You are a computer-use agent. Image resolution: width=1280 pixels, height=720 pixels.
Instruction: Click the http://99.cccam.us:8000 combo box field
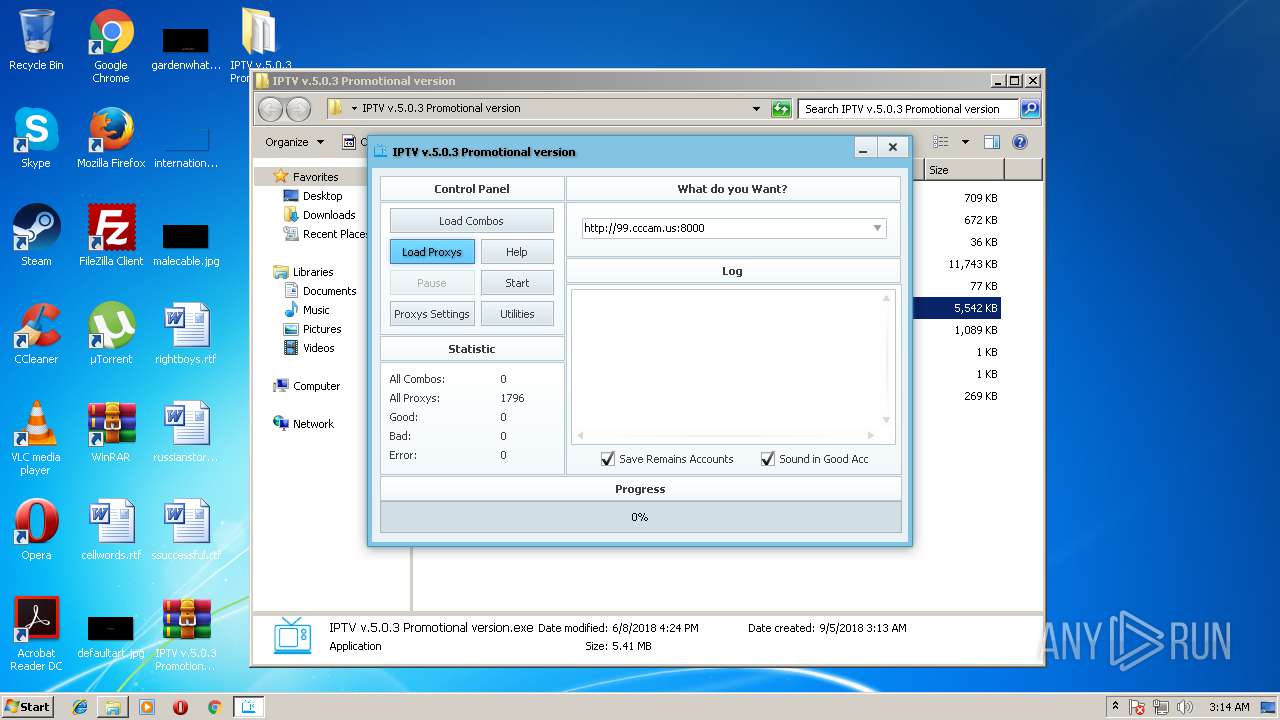coord(734,228)
